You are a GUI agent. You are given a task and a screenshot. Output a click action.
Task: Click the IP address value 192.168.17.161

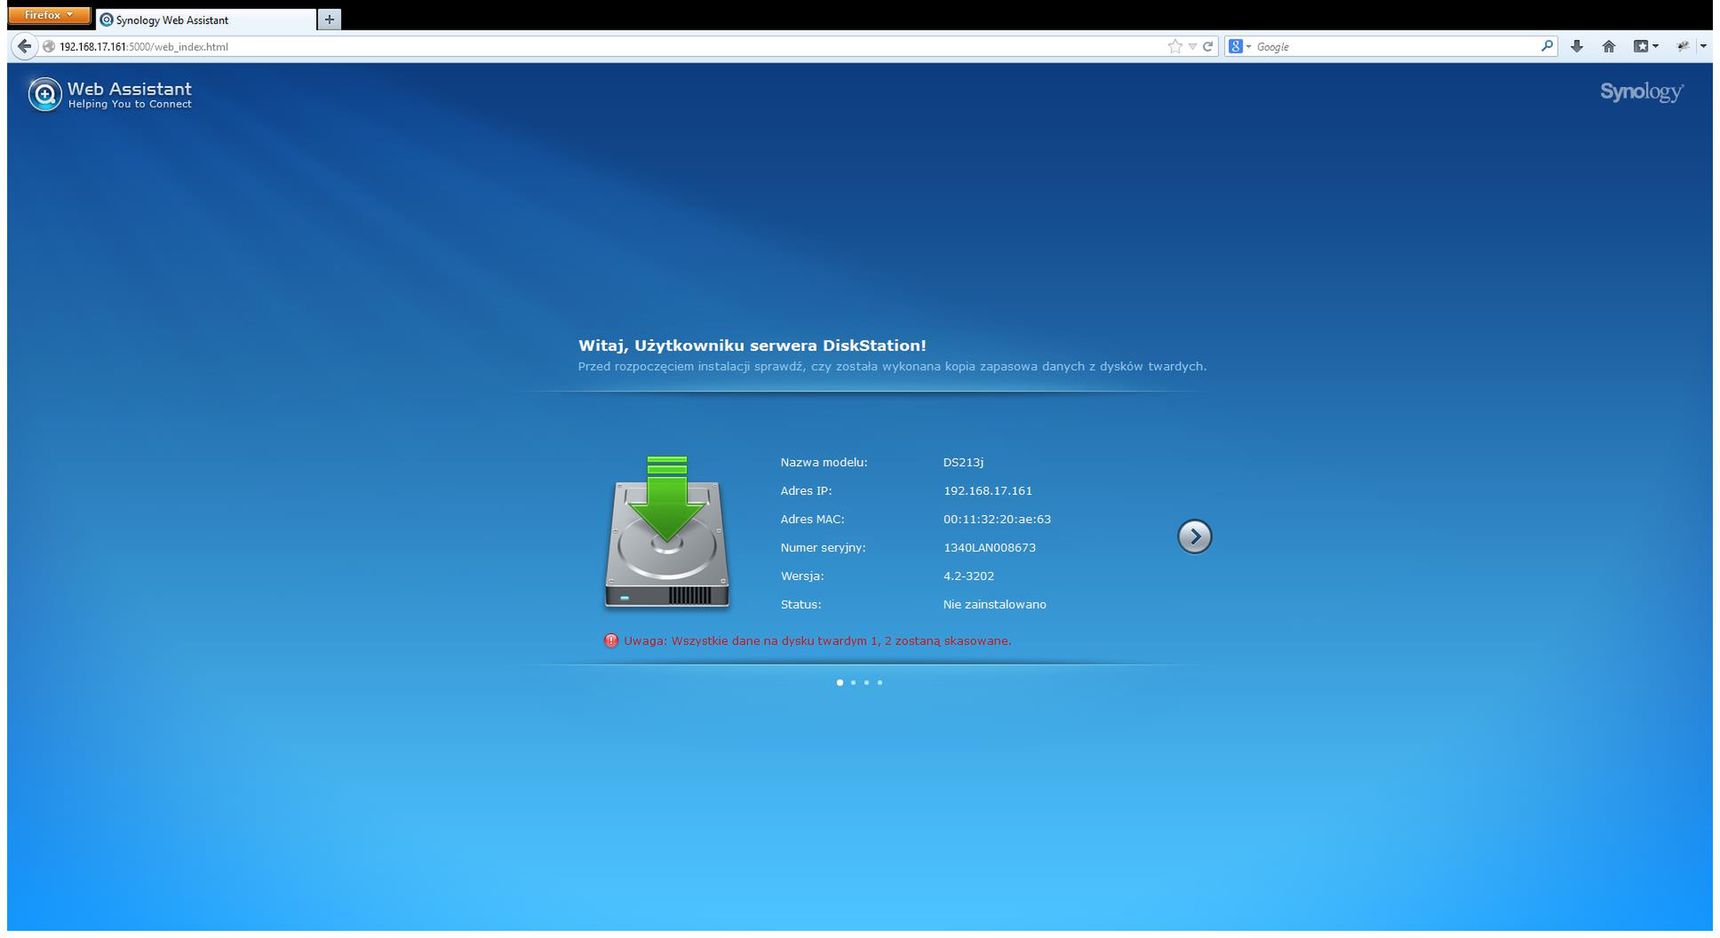point(987,490)
